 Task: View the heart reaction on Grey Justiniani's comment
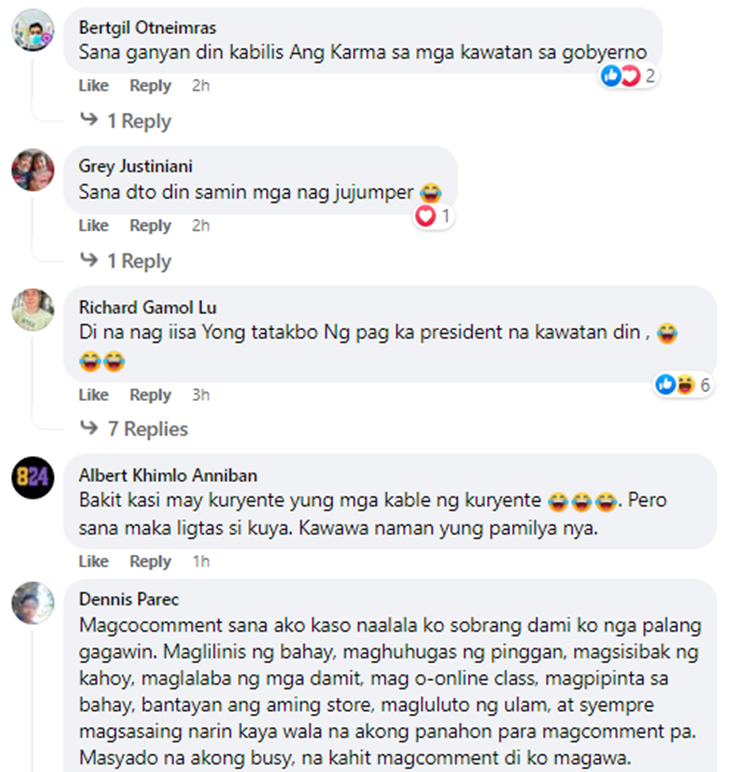[x=433, y=216]
